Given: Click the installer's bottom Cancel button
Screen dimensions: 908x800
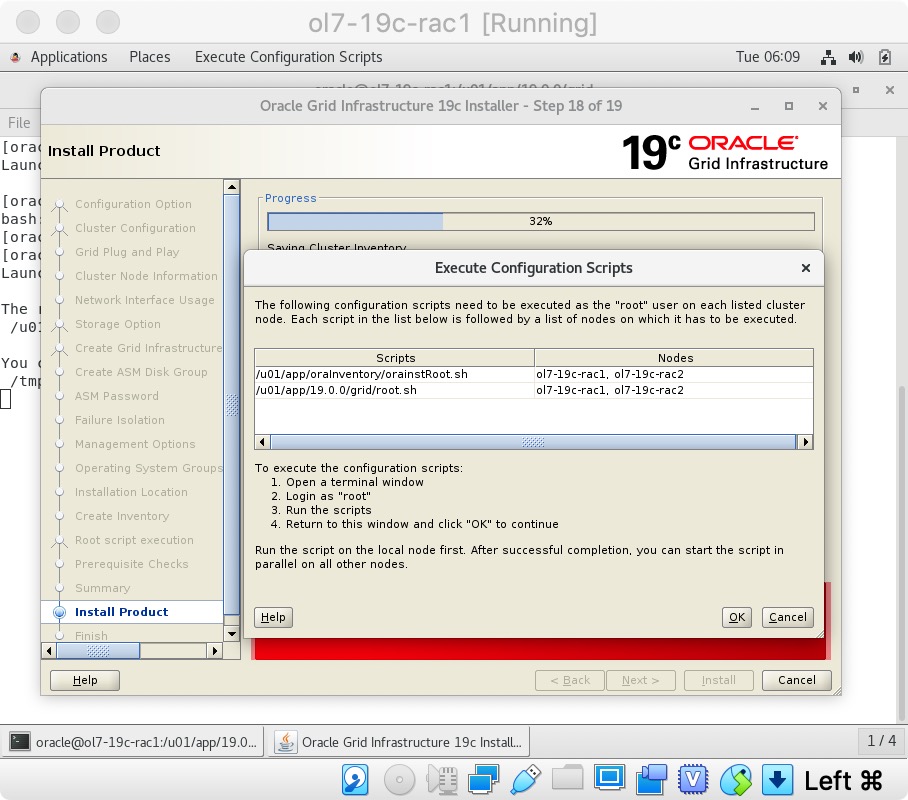Looking at the screenshot, I should coord(796,680).
